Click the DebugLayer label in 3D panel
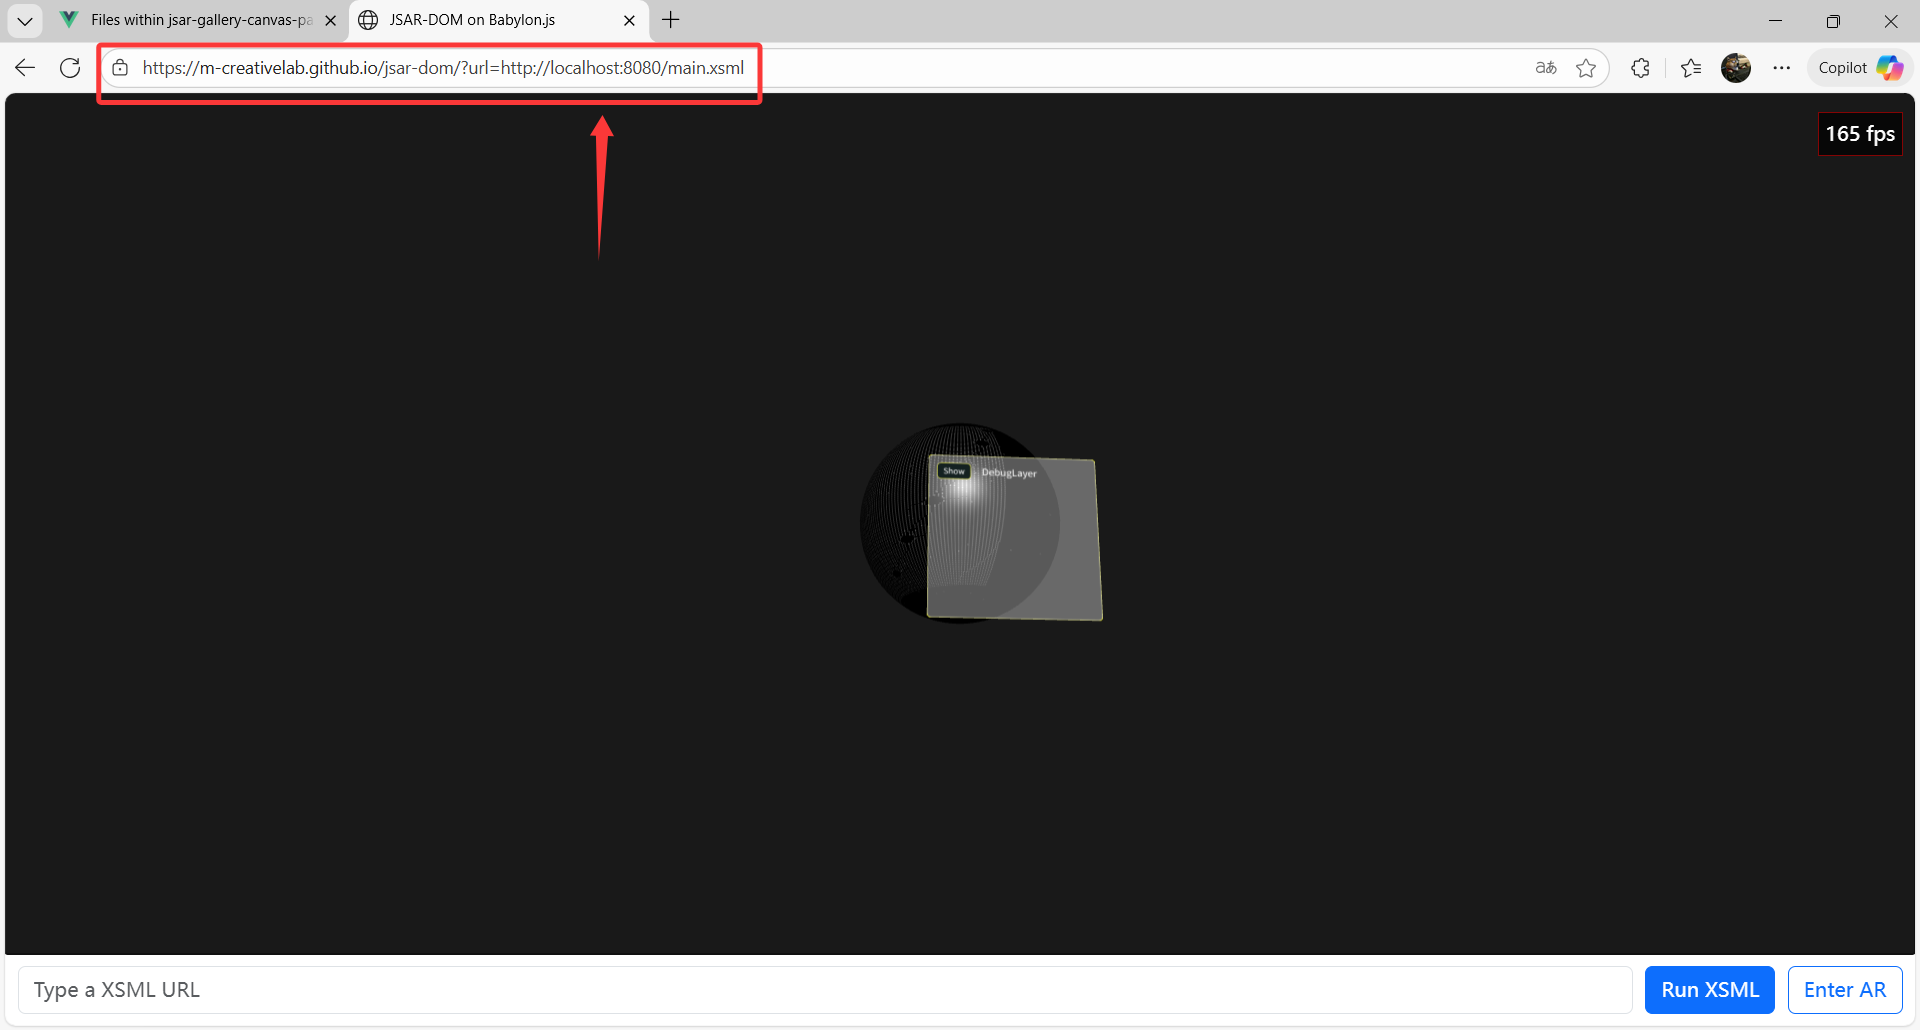 click(x=1009, y=473)
